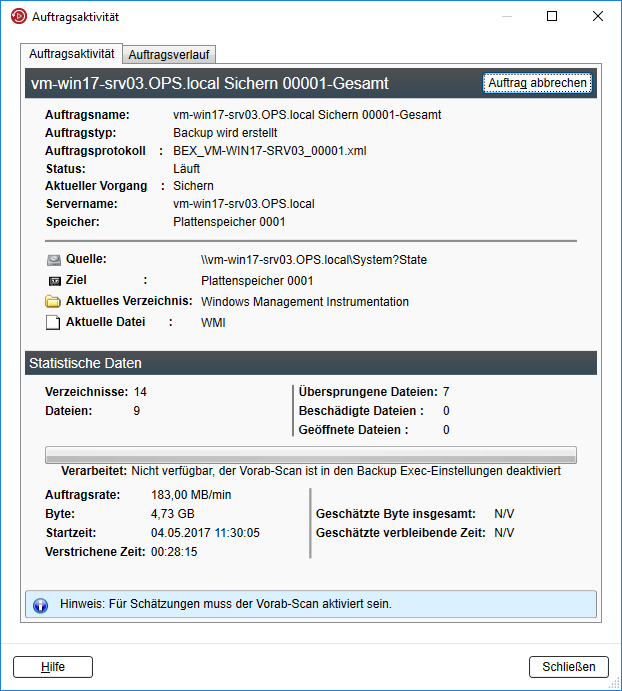Click the backup progress bar

point(310,454)
